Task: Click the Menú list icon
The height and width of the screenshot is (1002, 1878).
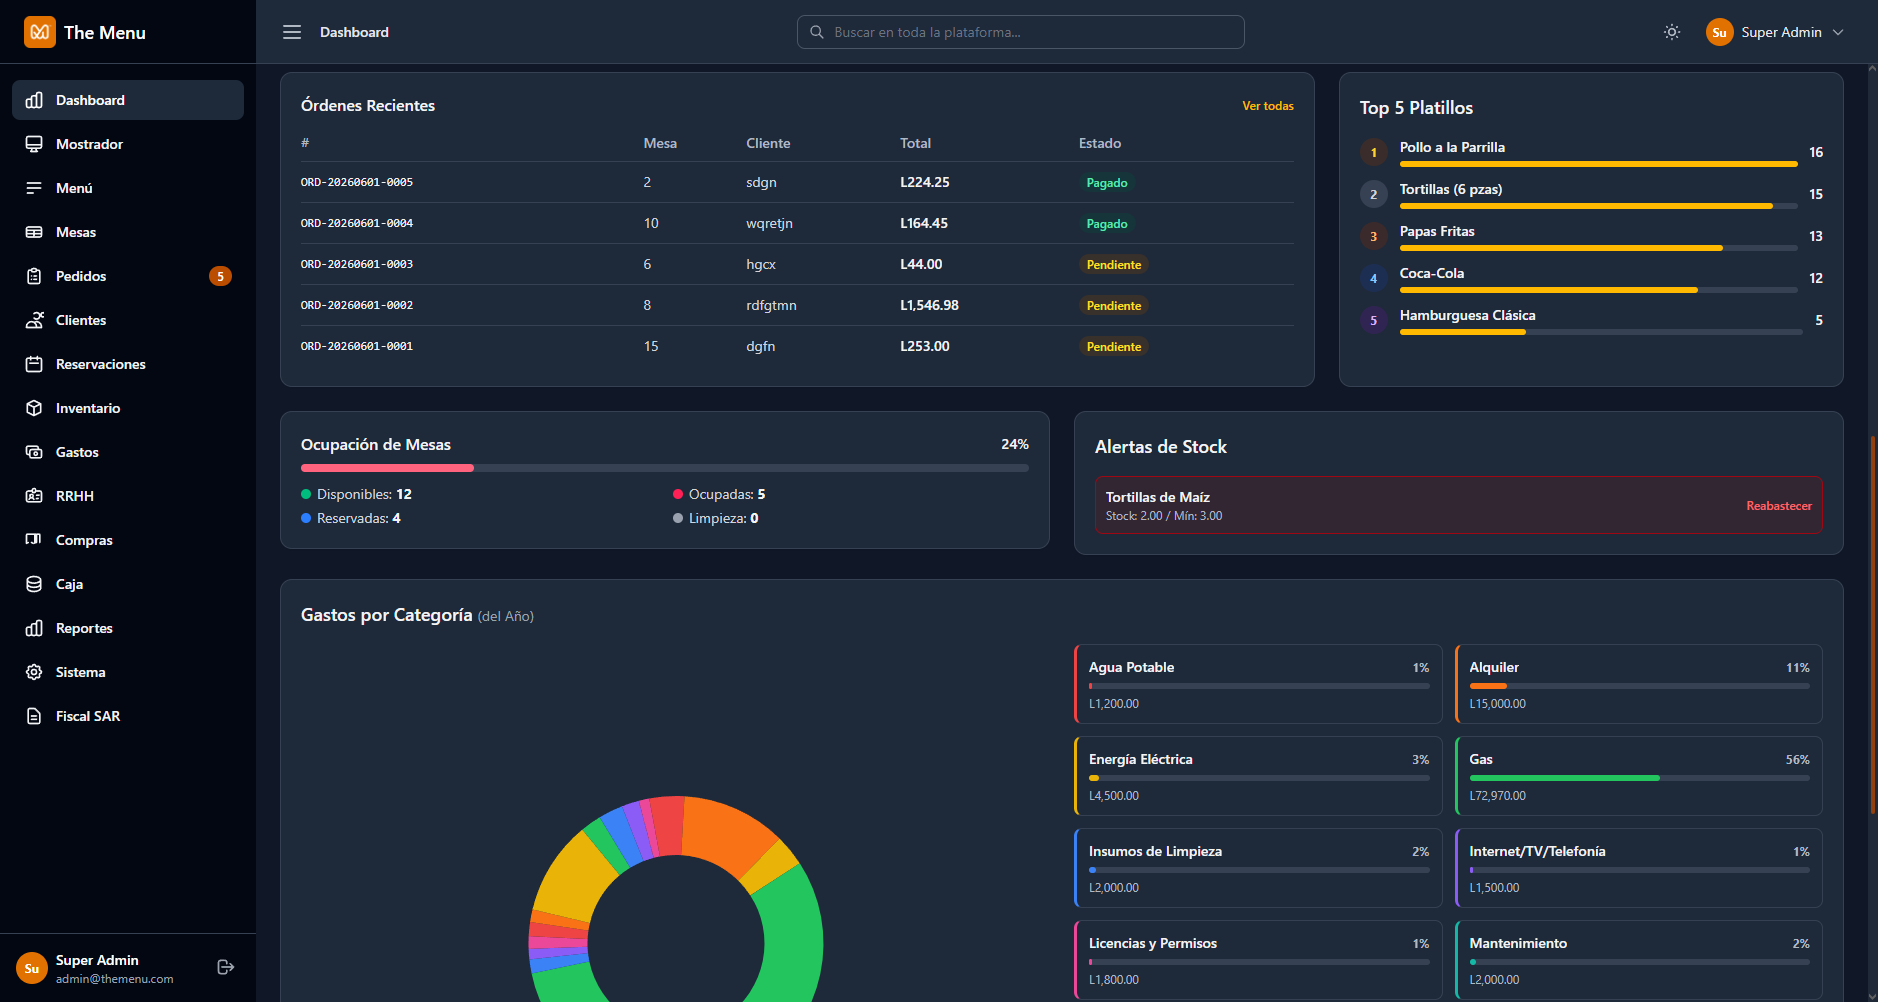Action: click(34, 188)
